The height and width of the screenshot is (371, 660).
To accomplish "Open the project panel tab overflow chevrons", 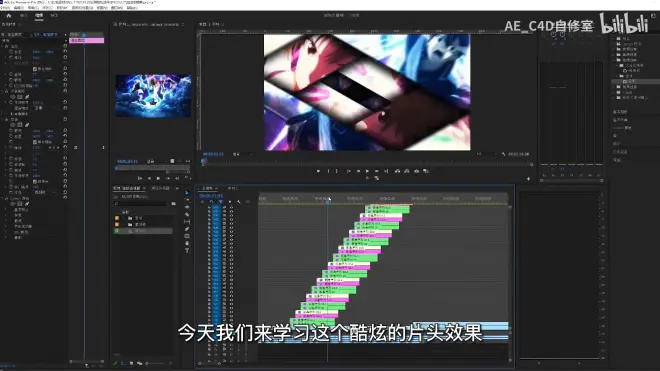I will coord(177,188).
